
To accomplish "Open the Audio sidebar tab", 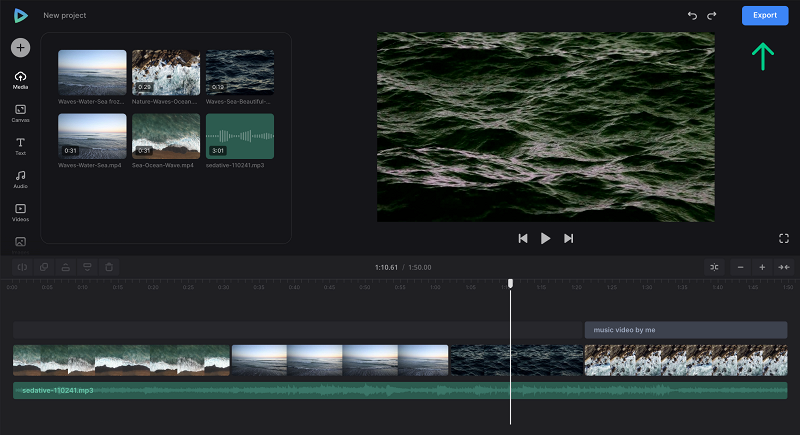I will (20, 180).
